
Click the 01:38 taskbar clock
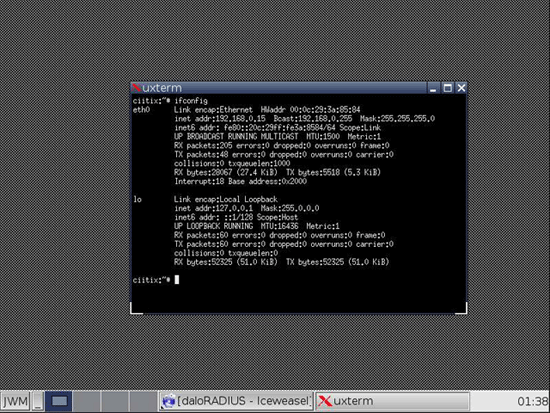pyautogui.click(x=532, y=401)
